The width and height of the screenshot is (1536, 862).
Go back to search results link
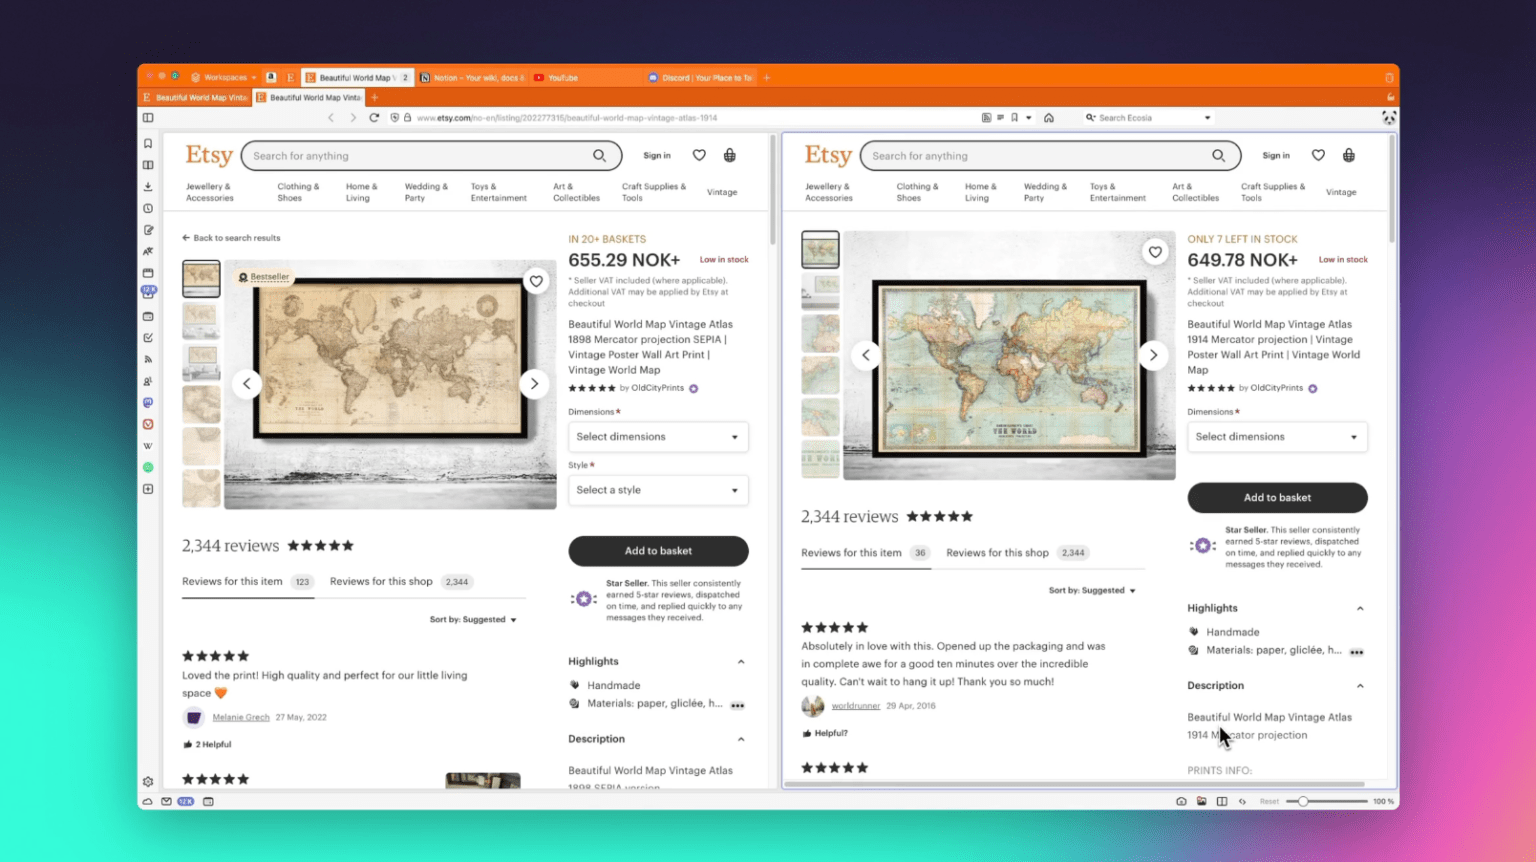coord(232,238)
